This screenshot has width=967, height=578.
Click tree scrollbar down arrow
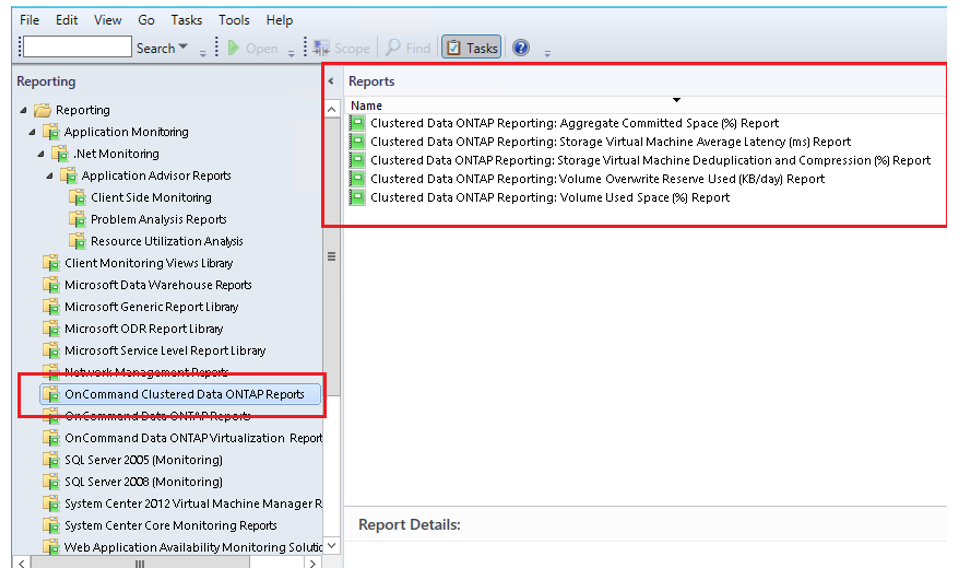point(332,546)
